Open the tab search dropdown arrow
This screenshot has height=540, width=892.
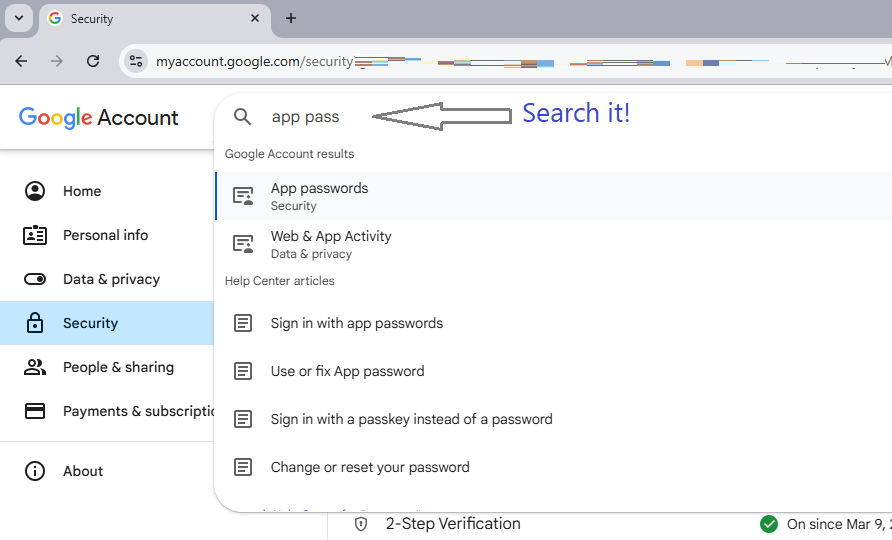point(19,18)
